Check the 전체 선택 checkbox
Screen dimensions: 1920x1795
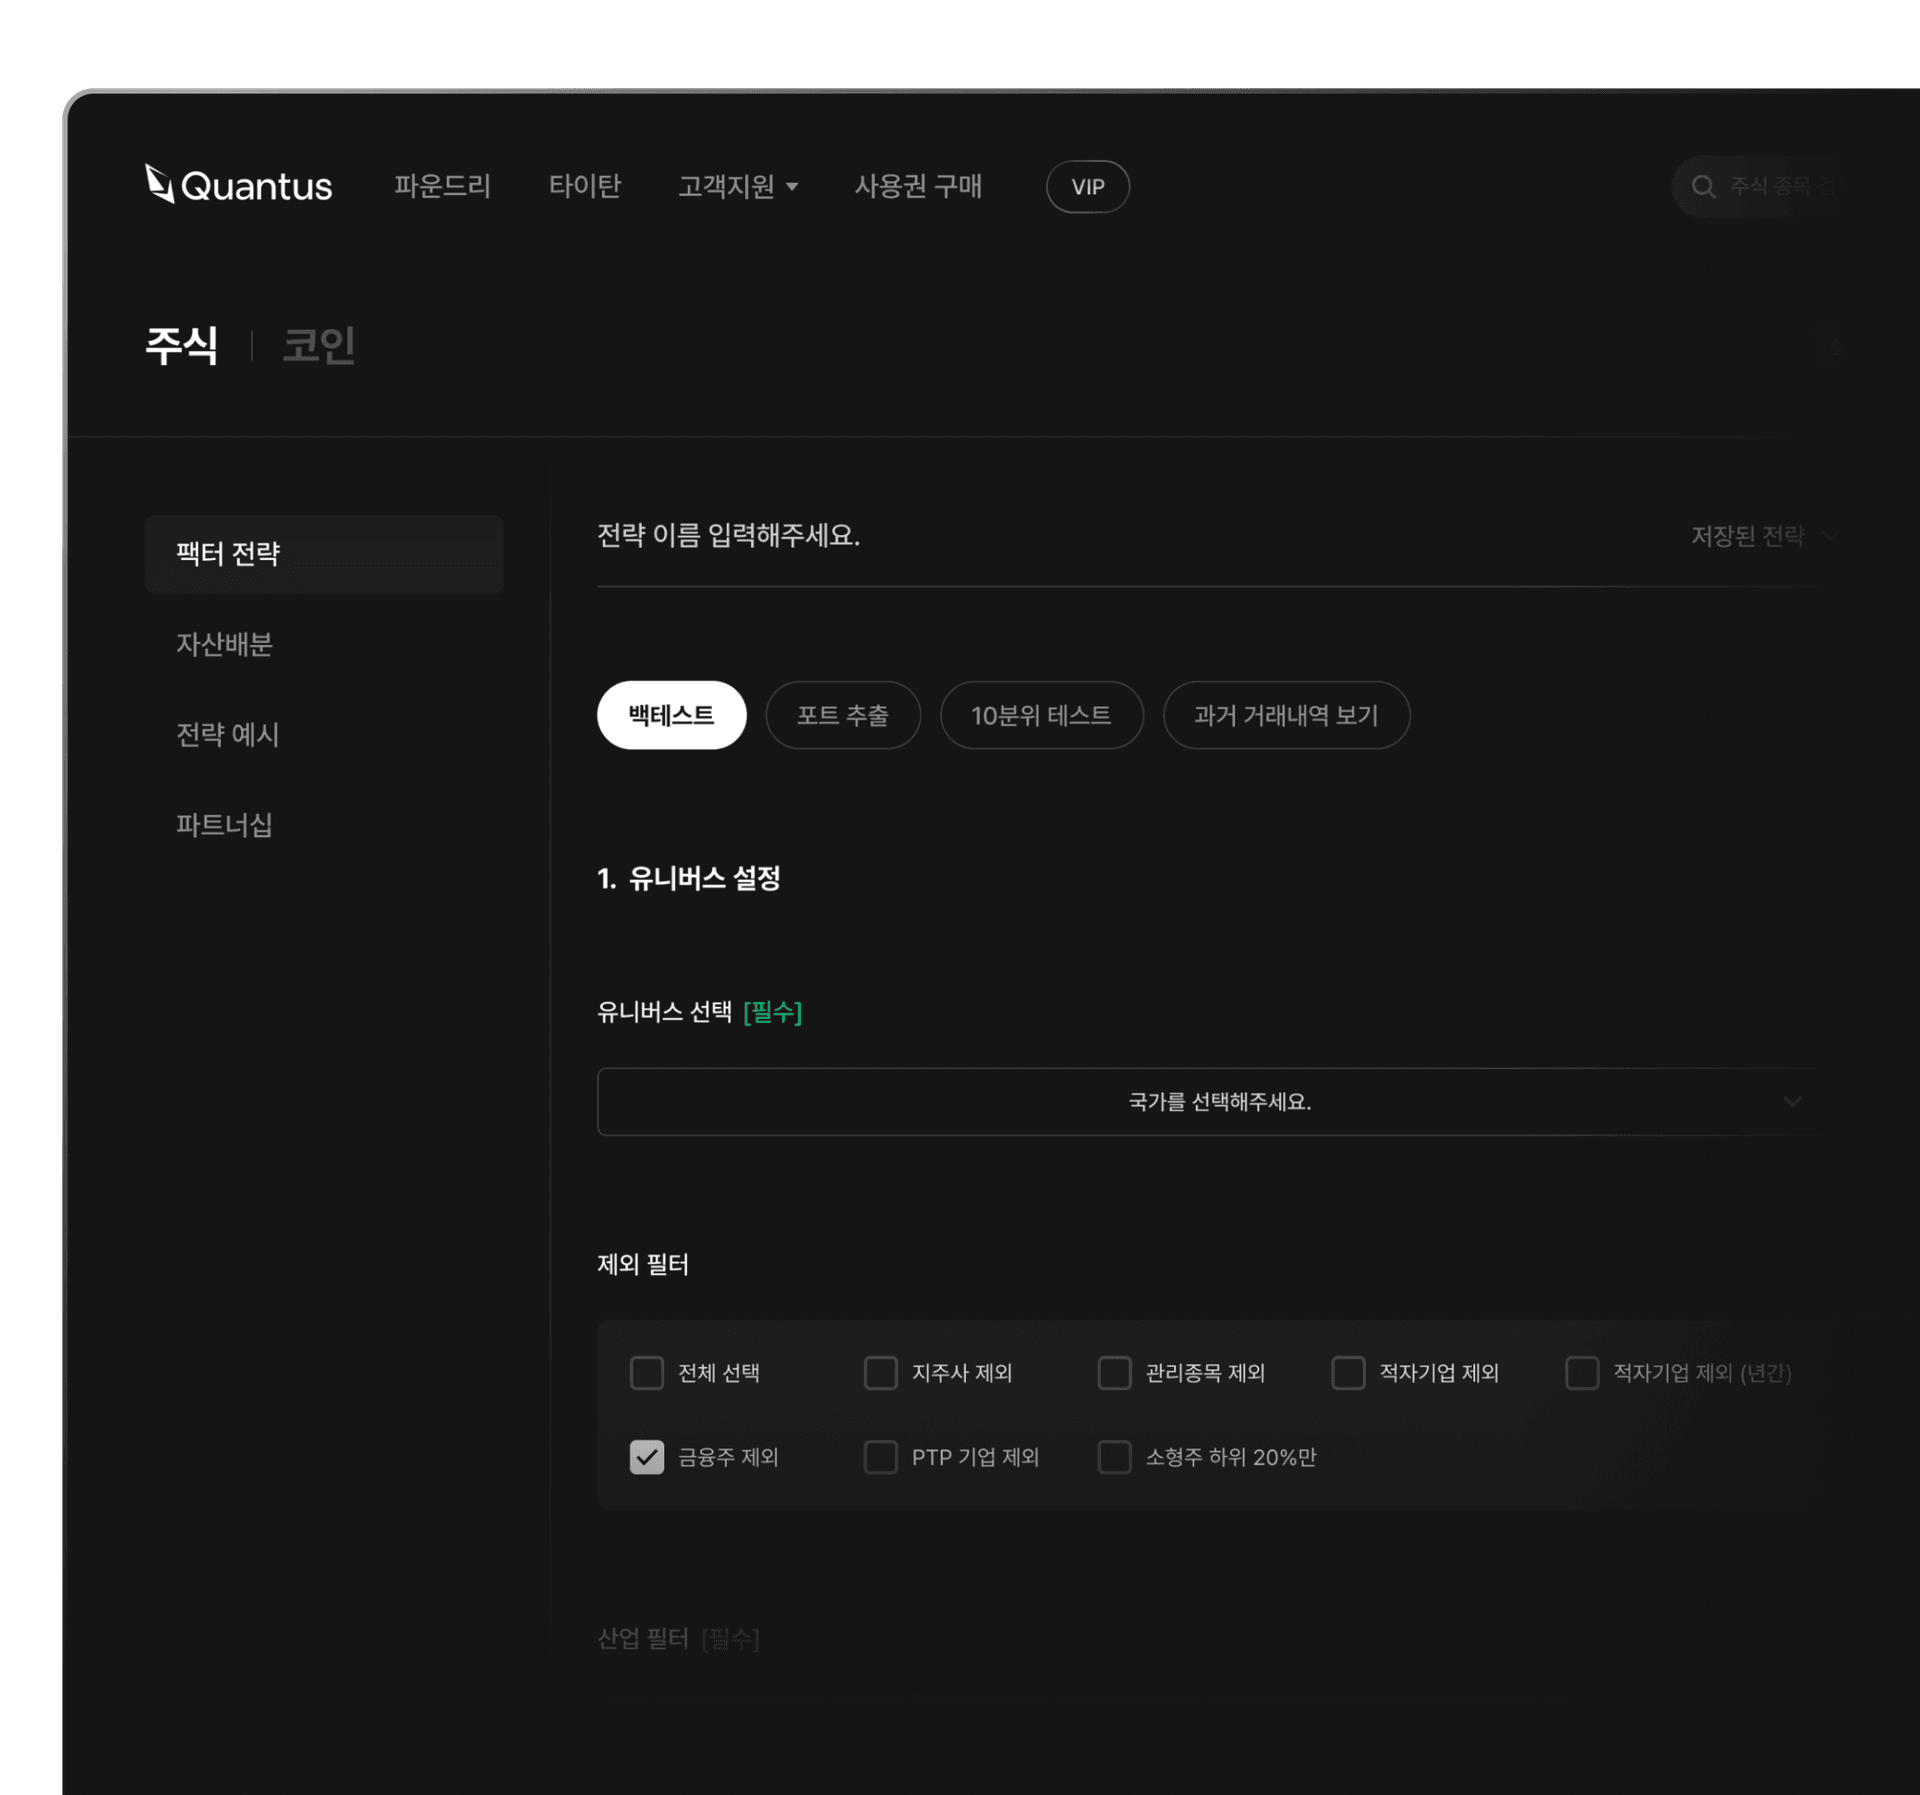point(647,1373)
